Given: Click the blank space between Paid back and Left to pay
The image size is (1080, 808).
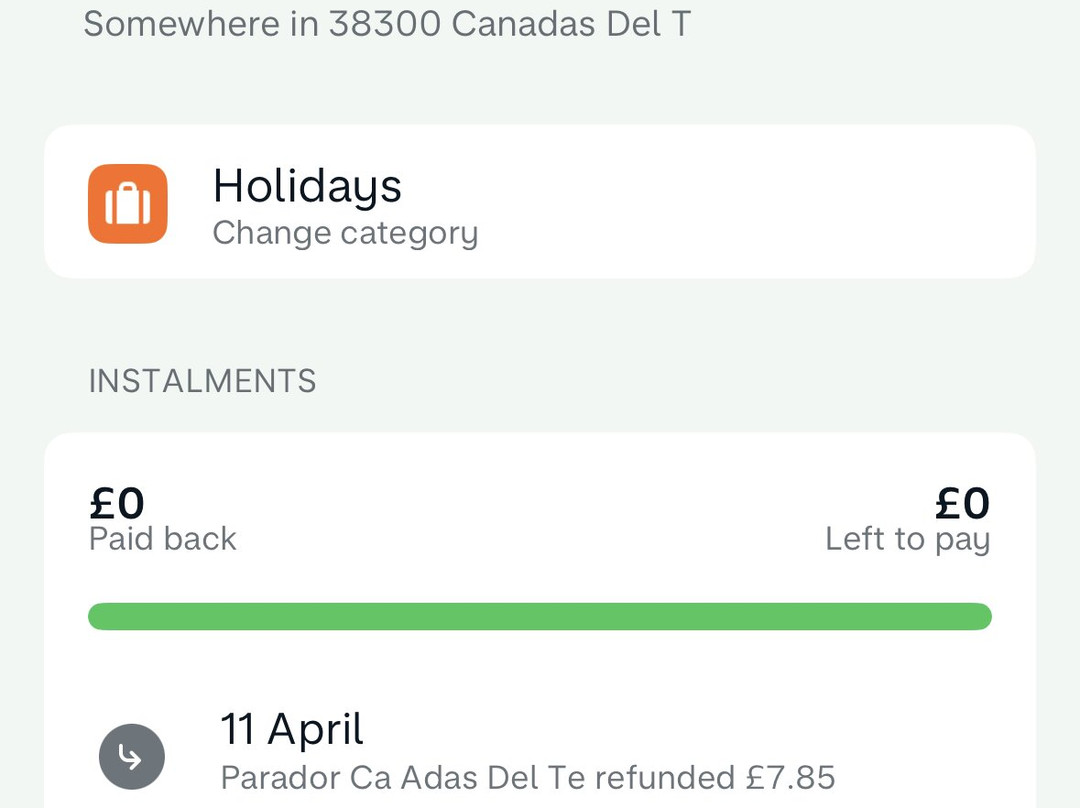Looking at the screenshot, I should (530, 520).
